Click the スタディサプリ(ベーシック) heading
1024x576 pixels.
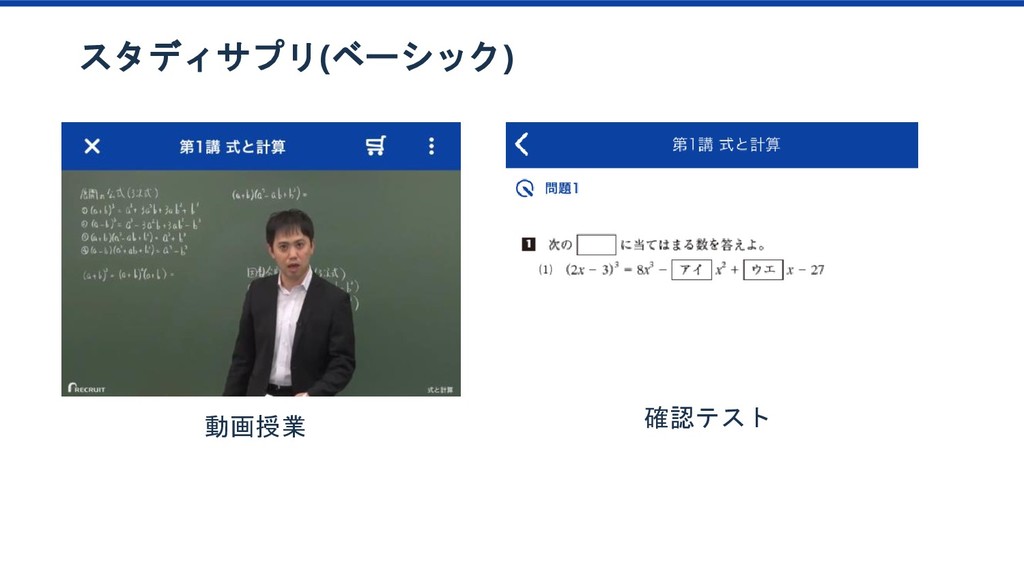tap(297, 57)
